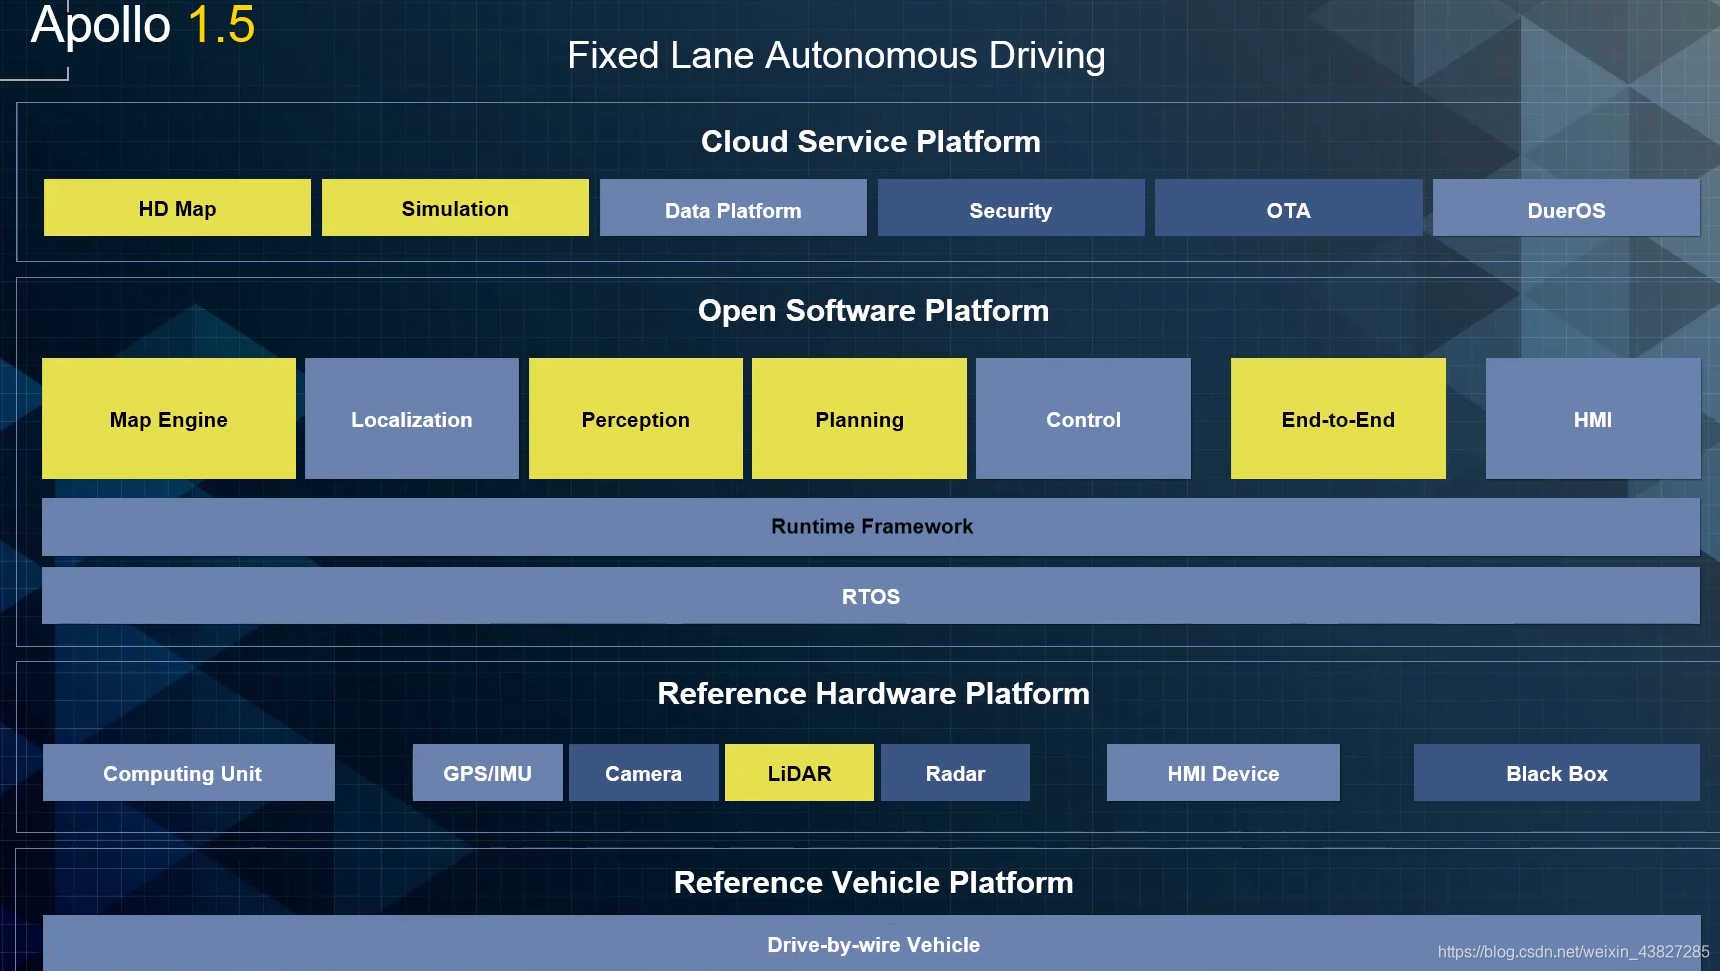Select the End-to-End module
This screenshot has height=971, width=1720.
tap(1338, 419)
